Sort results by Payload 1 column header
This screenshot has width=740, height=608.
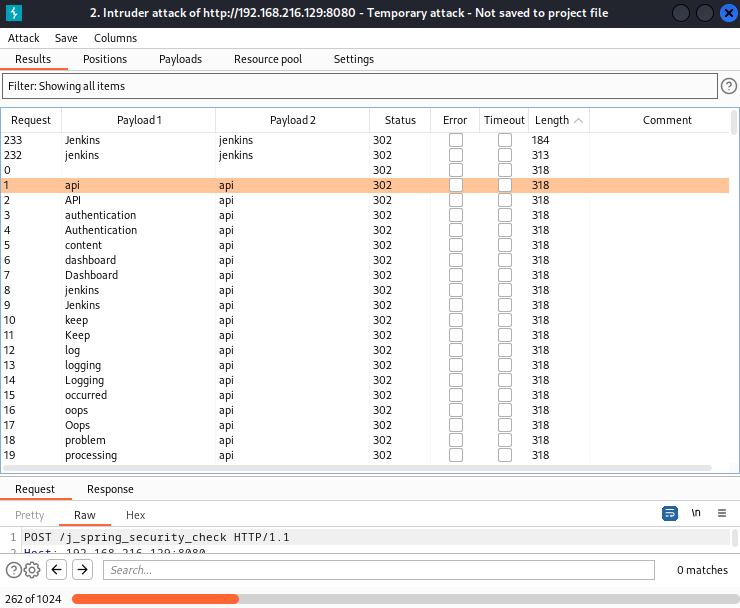point(139,120)
